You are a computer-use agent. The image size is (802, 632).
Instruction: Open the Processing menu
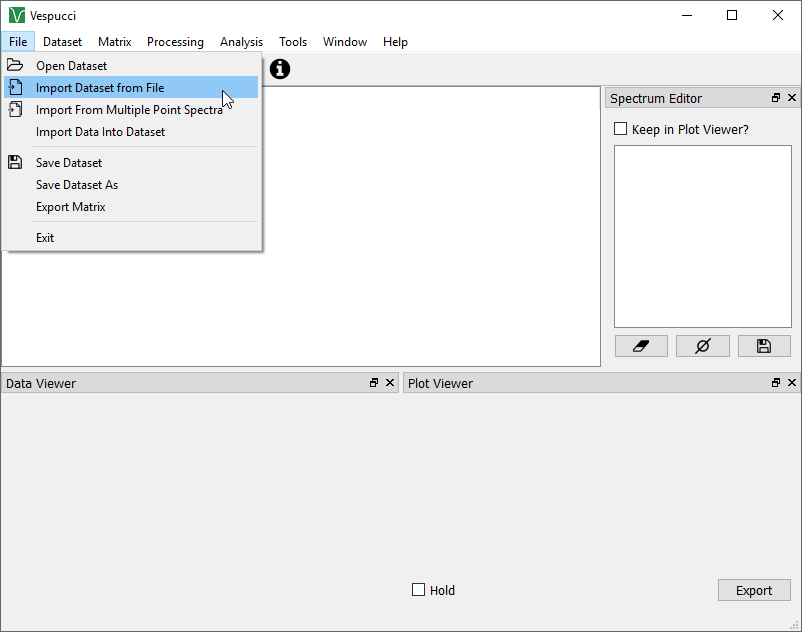click(175, 41)
